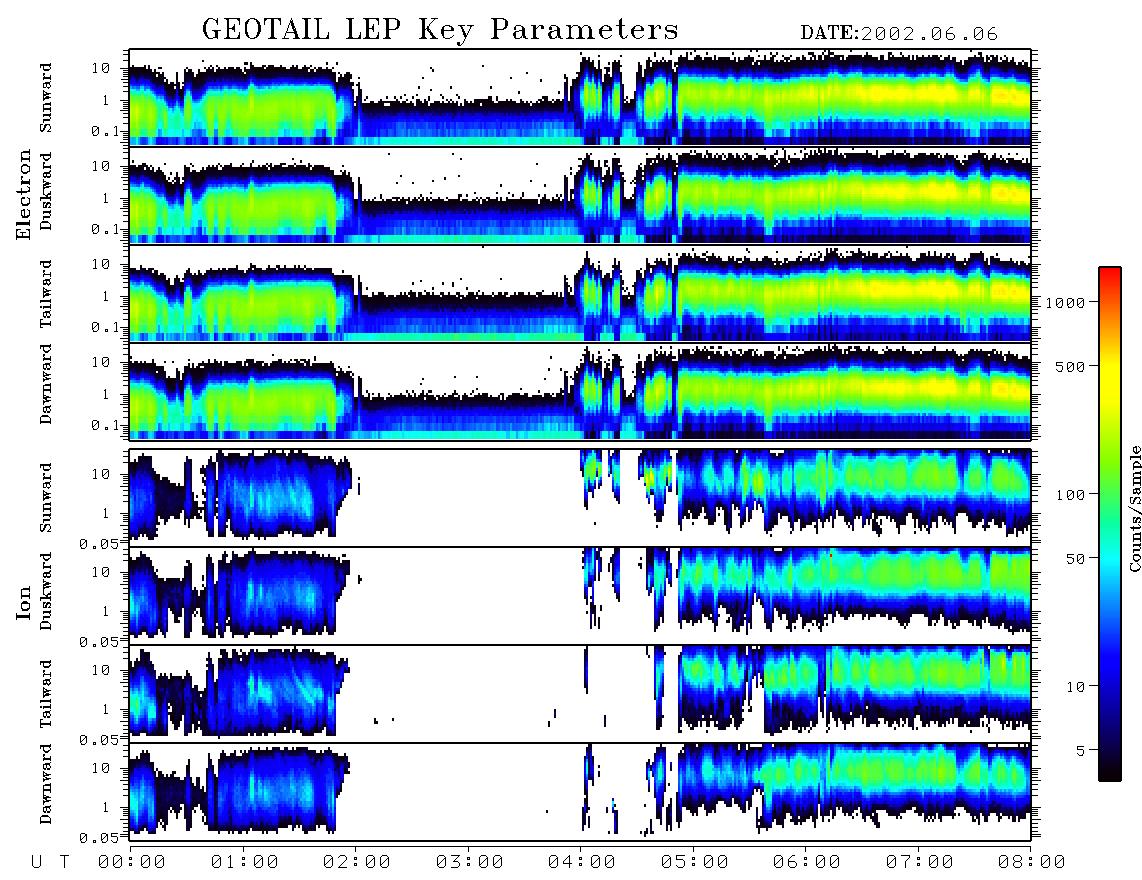The width and height of the screenshot is (1142, 880).
Task: Click the "GEOTAIL LEP Key Parameters" title
Action: point(440,29)
